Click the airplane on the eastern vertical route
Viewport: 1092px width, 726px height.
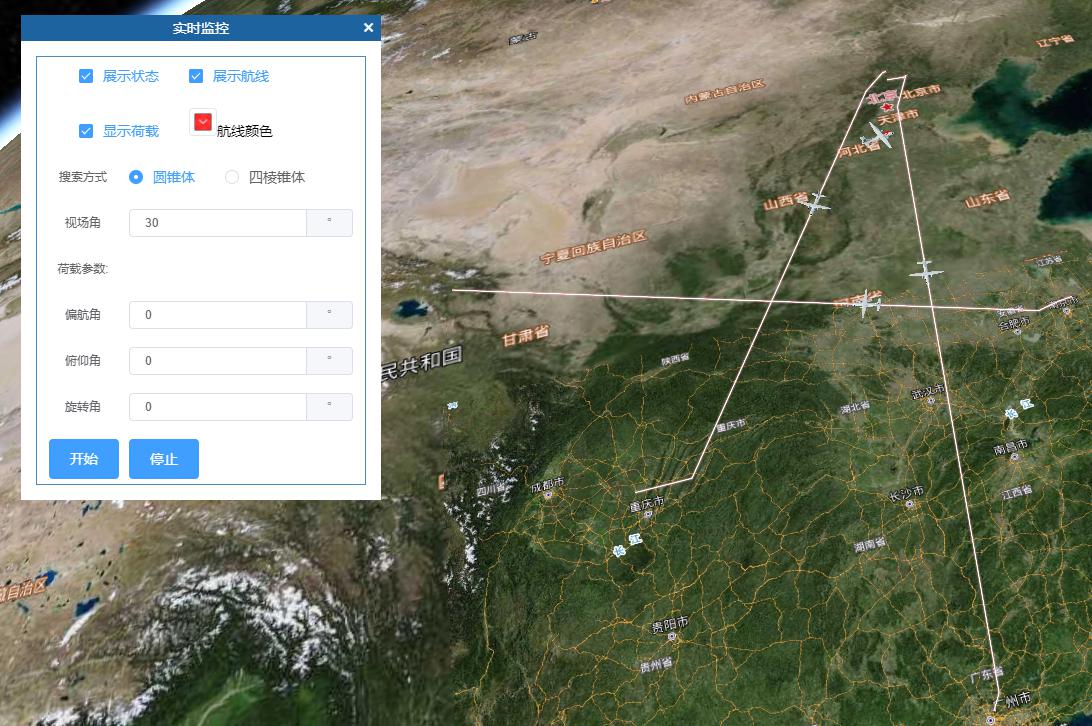[x=926, y=271]
